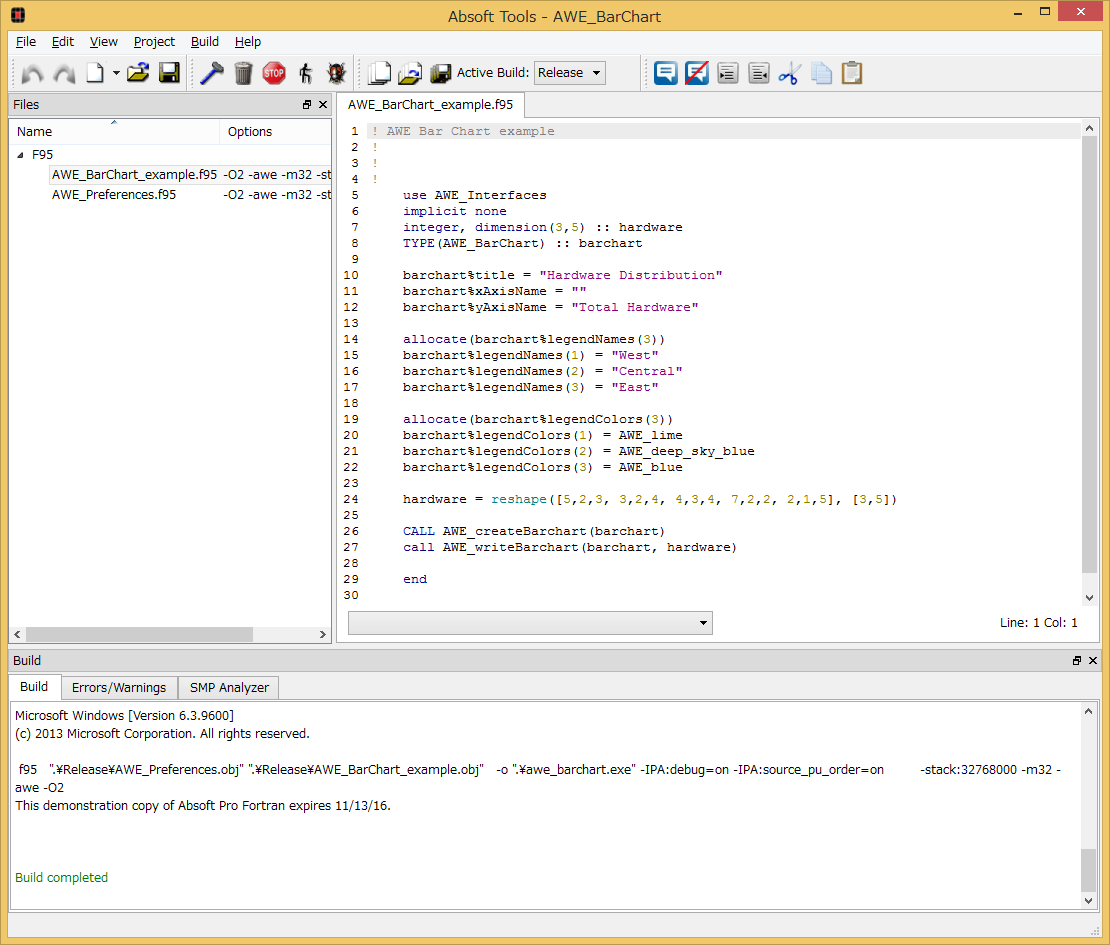Paste with the clipboard icon
The image size is (1110, 945).
852,73
